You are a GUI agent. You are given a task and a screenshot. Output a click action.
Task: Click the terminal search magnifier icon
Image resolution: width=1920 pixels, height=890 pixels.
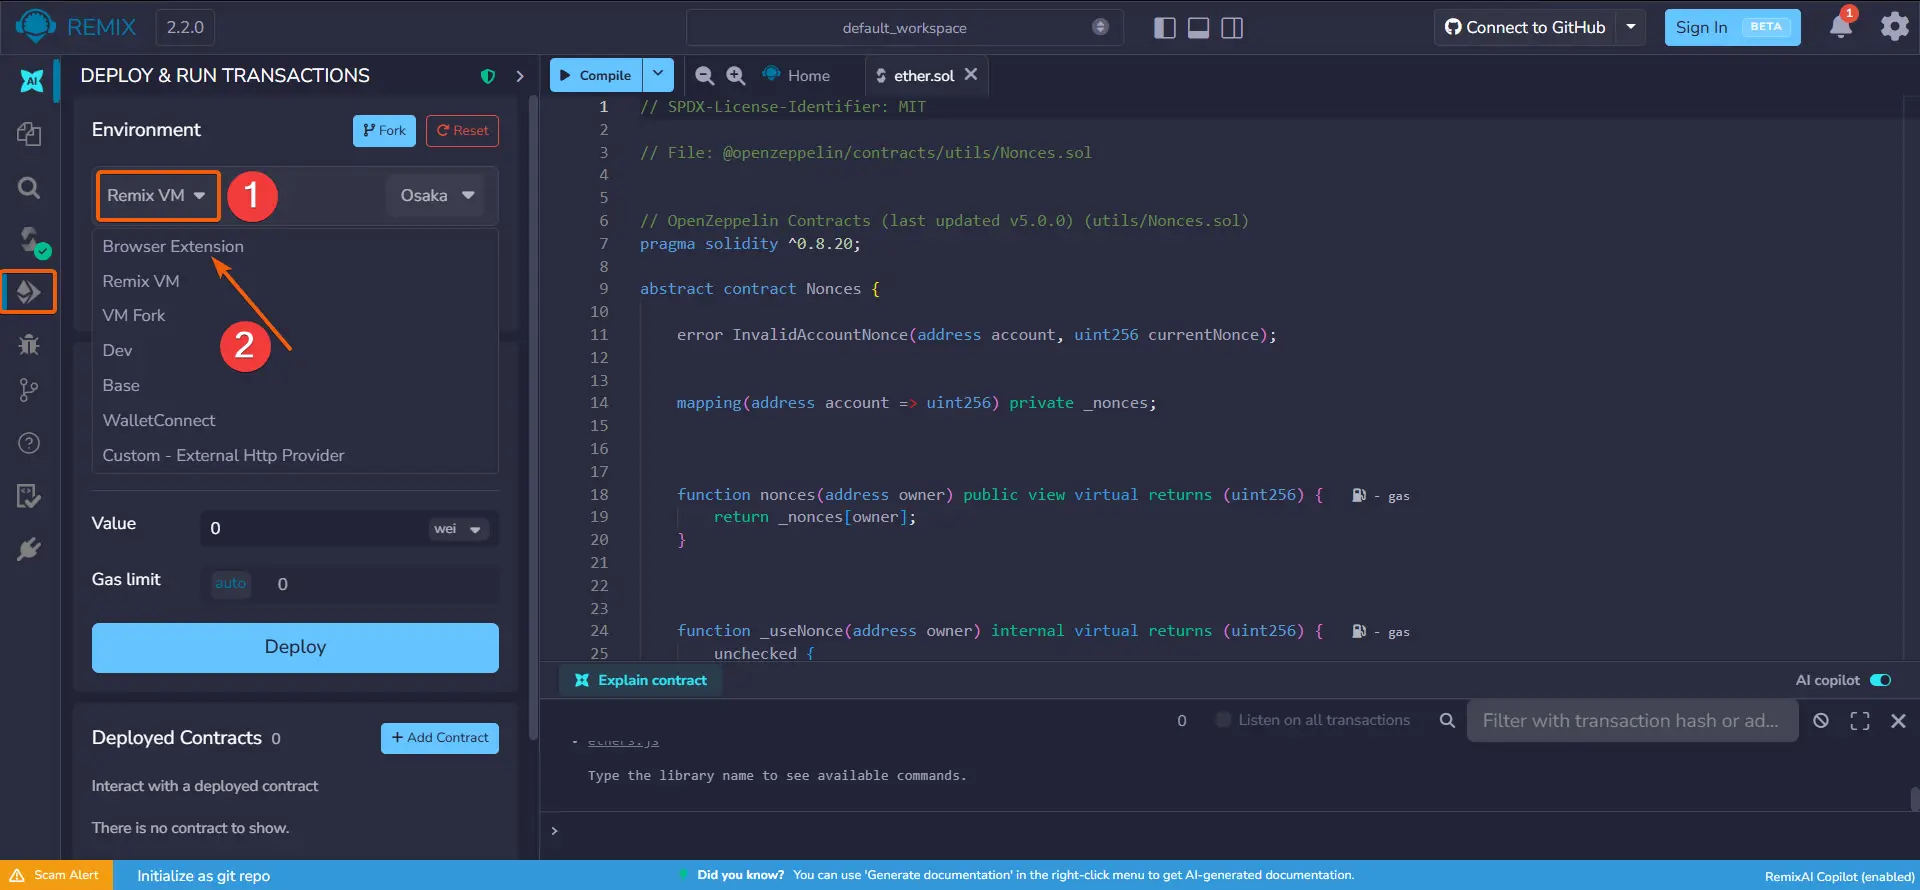click(x=1447, y=720)
